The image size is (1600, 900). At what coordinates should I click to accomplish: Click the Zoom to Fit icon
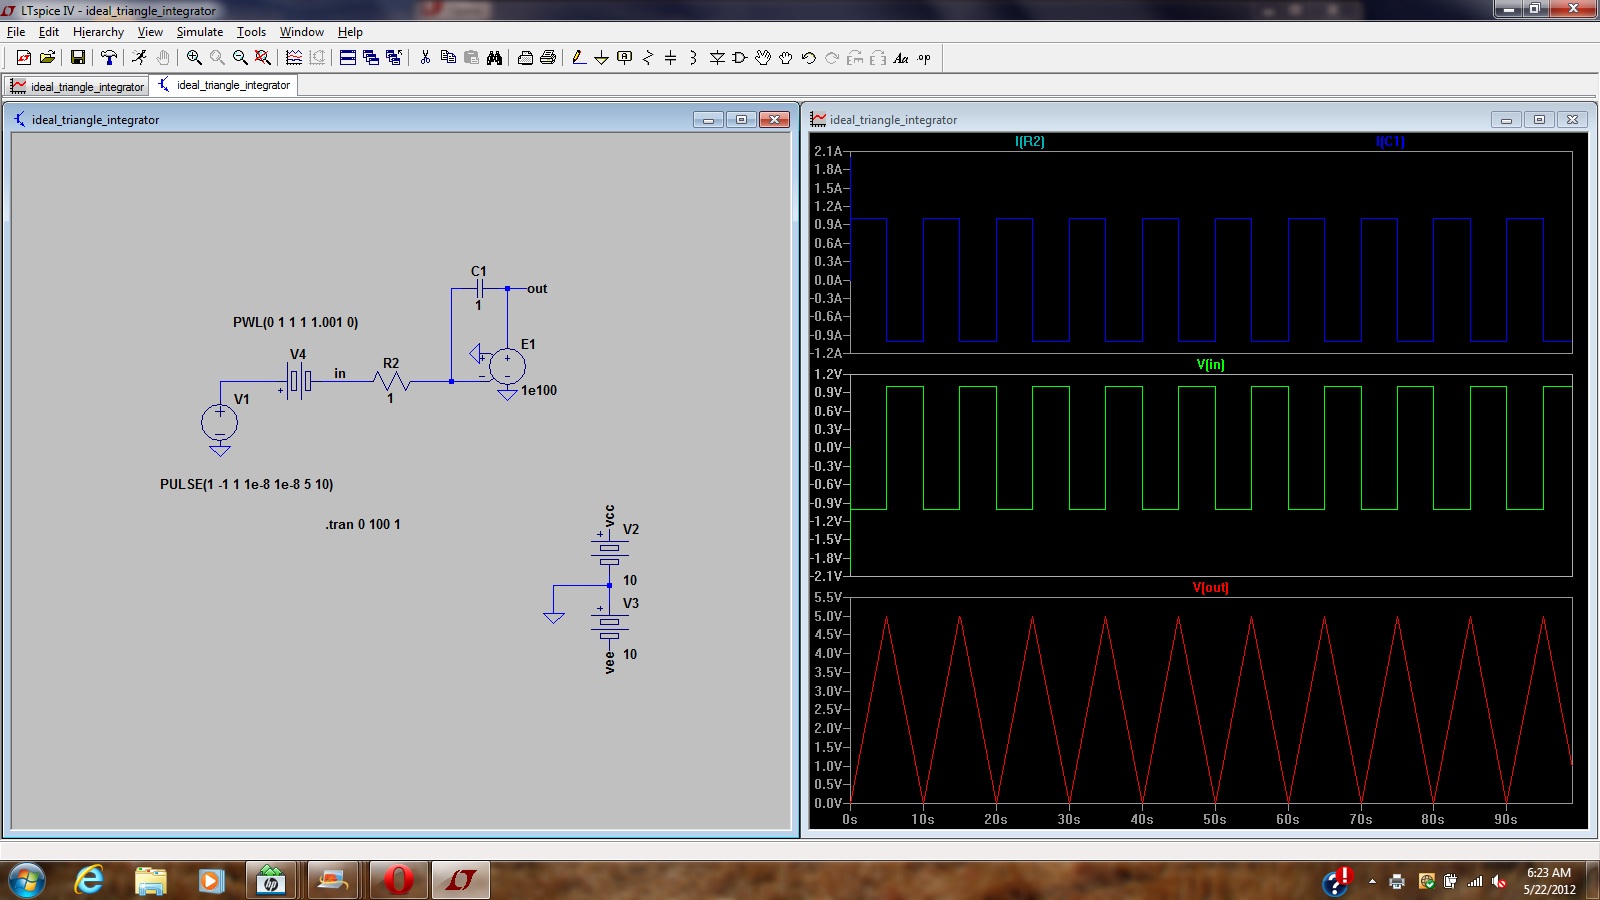[x=263, y=58]
